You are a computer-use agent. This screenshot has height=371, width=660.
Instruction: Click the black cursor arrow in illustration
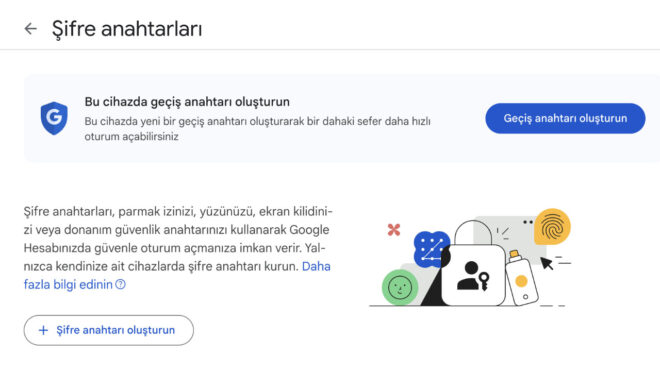point(546,263)
